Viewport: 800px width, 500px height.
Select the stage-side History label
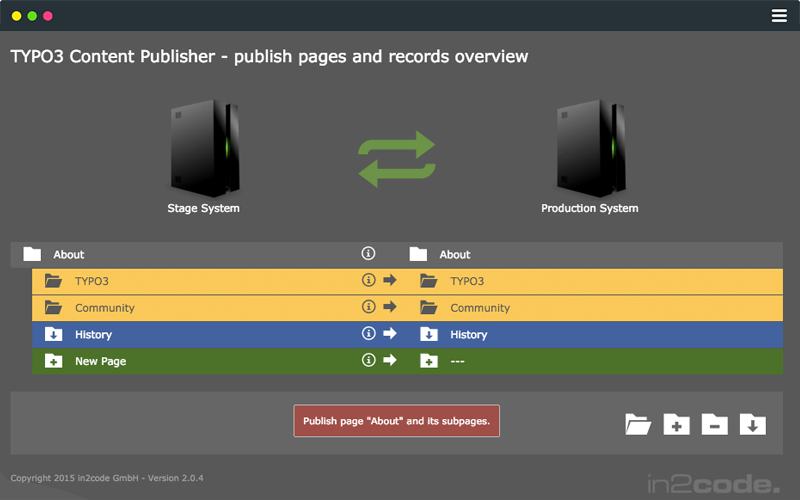point(93,334)
